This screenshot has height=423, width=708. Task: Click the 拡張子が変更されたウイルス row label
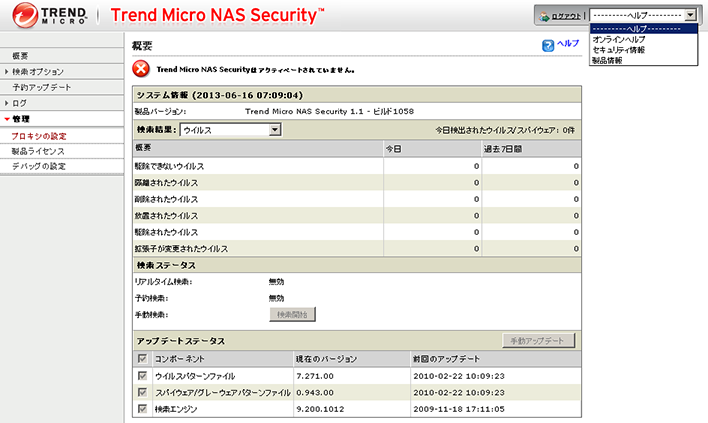click(x=181, y=249)
